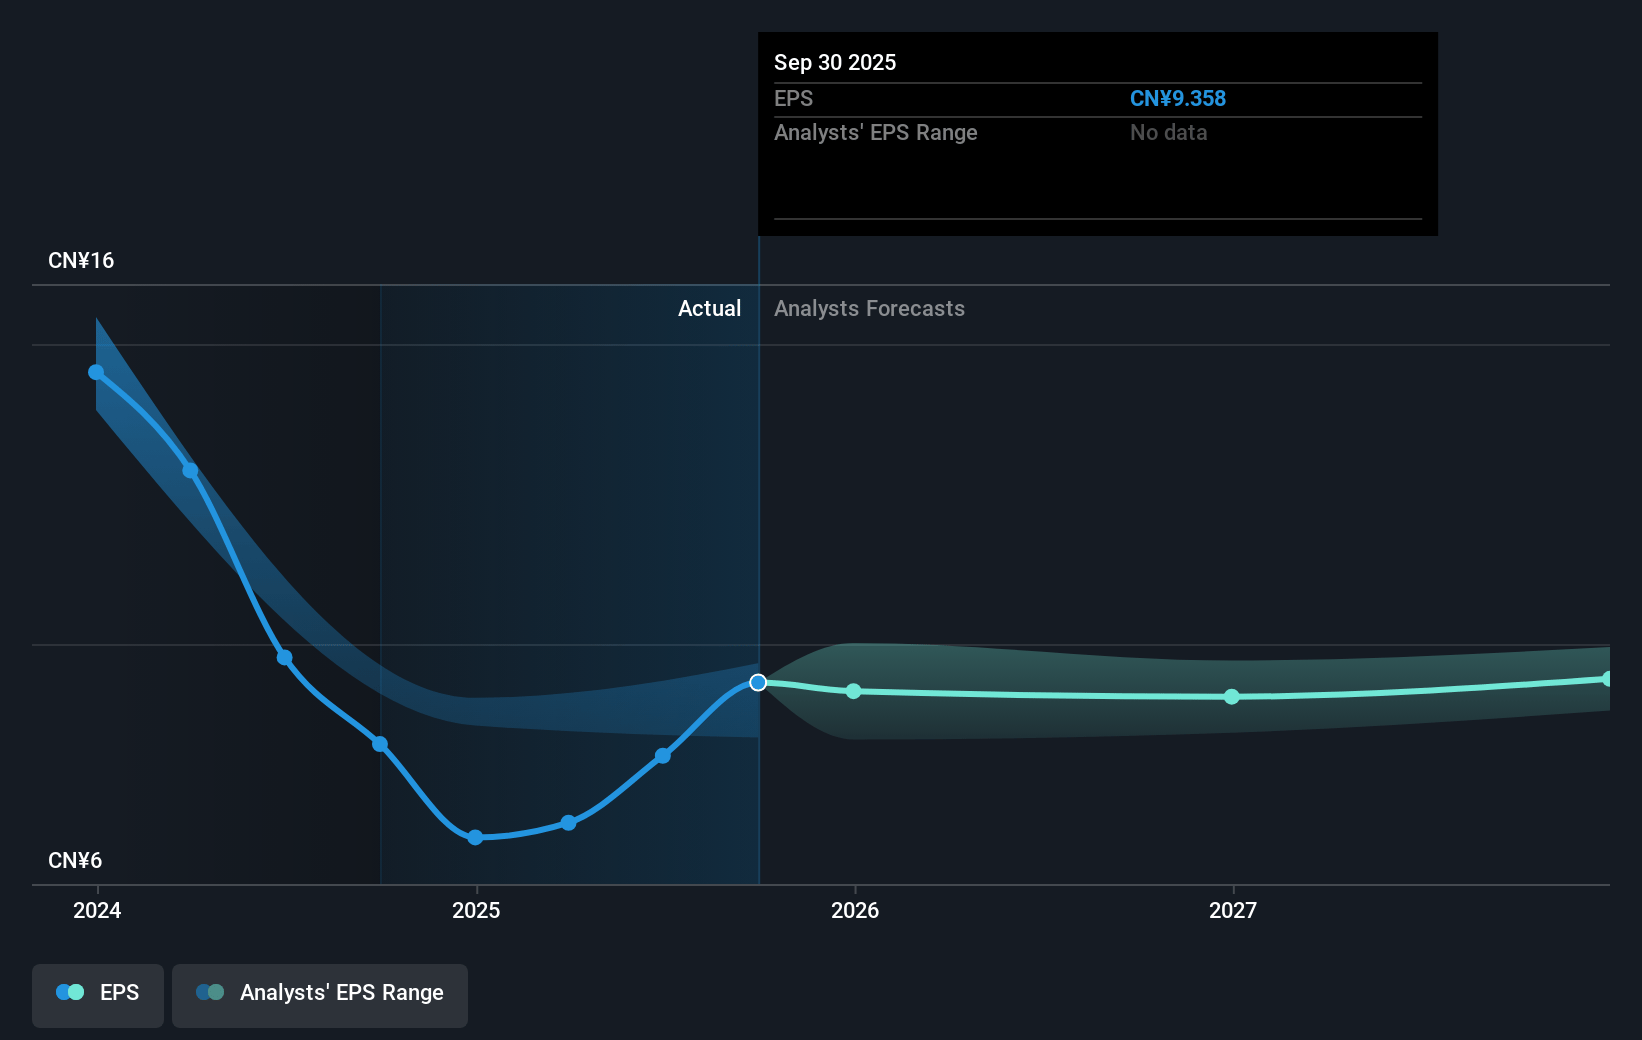Click the No data value in tooltip
Viewport: 1642px width, 1040px height.
click(1168, 132)
